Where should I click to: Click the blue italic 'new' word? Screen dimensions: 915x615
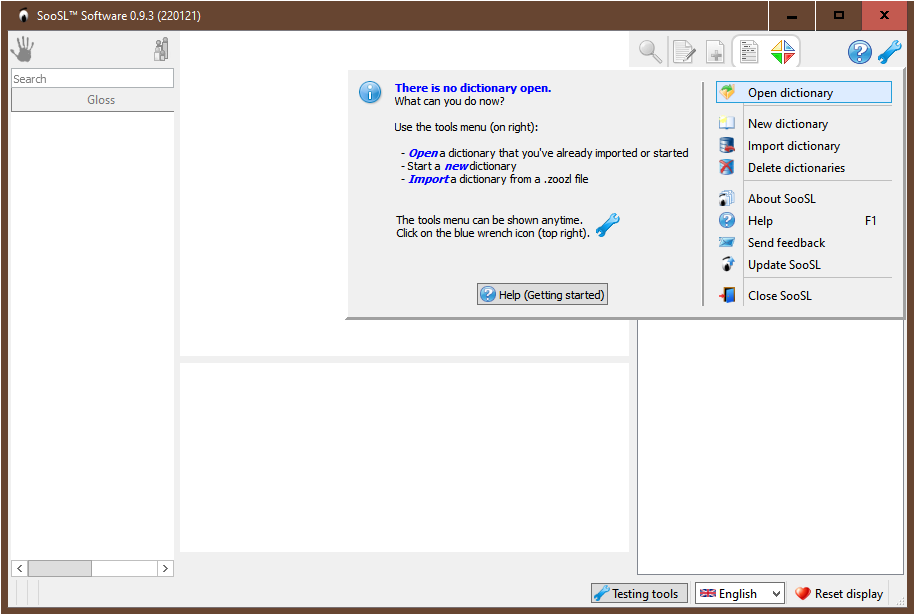point(456,166)
